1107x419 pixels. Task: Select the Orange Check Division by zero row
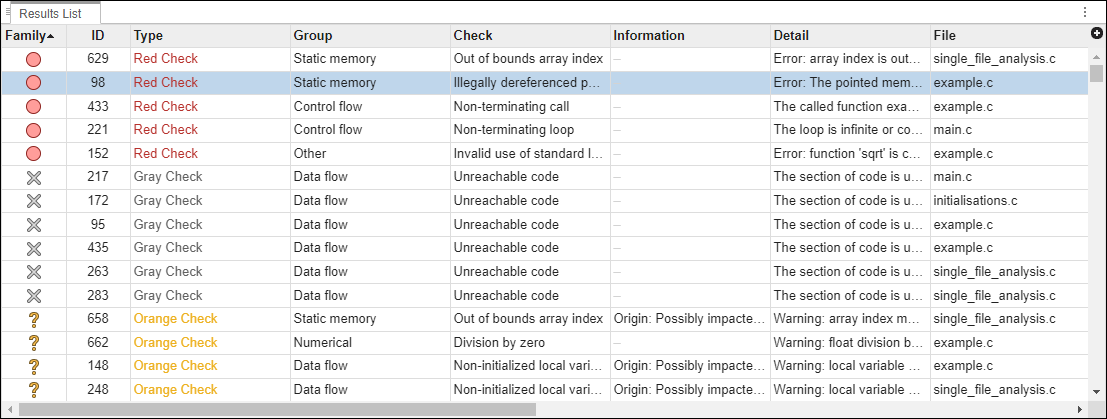click(x=501, y=342)
